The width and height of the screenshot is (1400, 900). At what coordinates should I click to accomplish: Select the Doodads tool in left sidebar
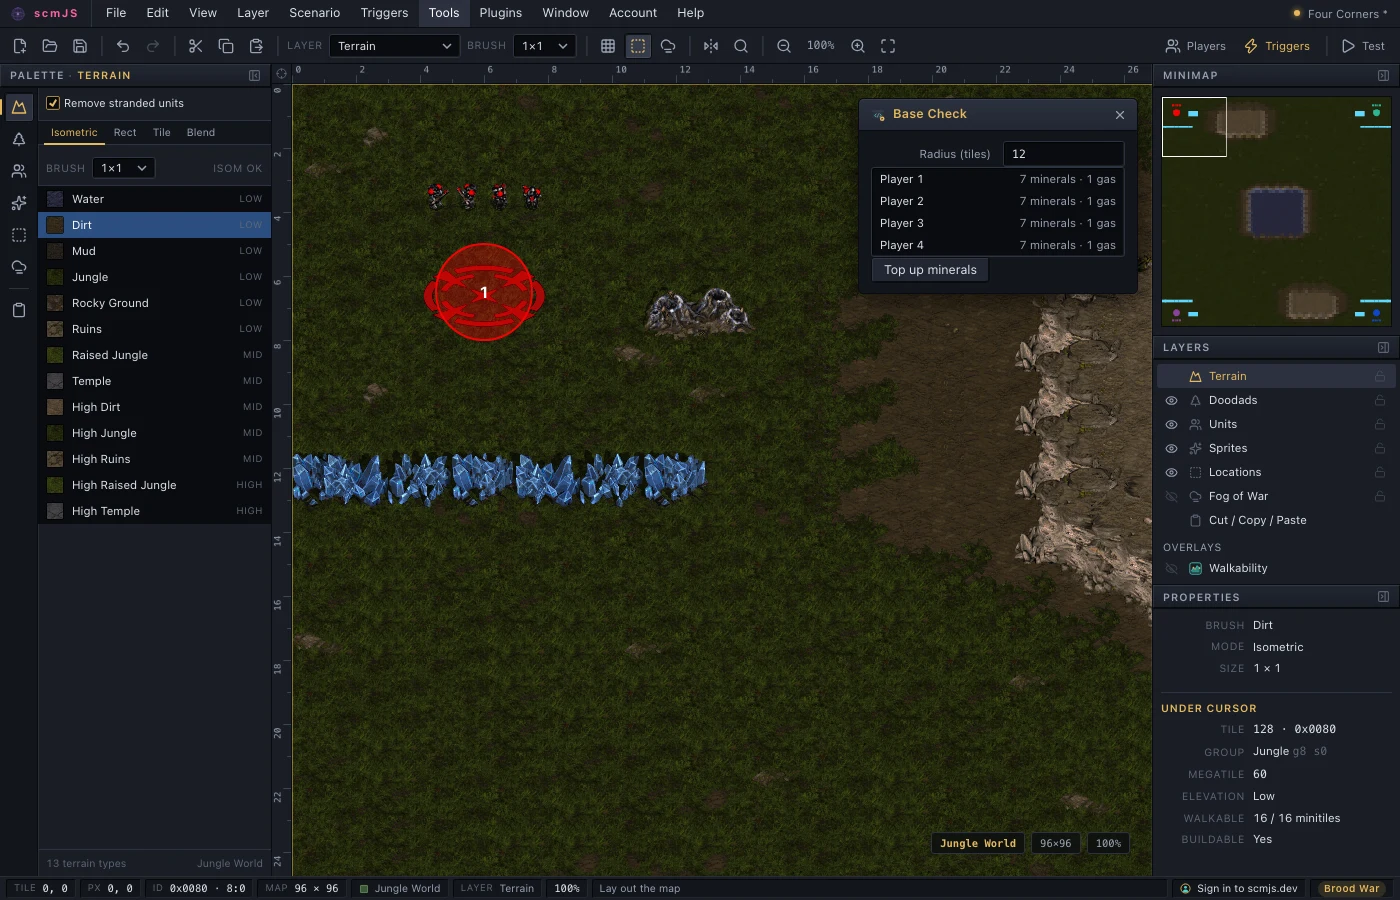pyautogui.click(x=19, y=139)
